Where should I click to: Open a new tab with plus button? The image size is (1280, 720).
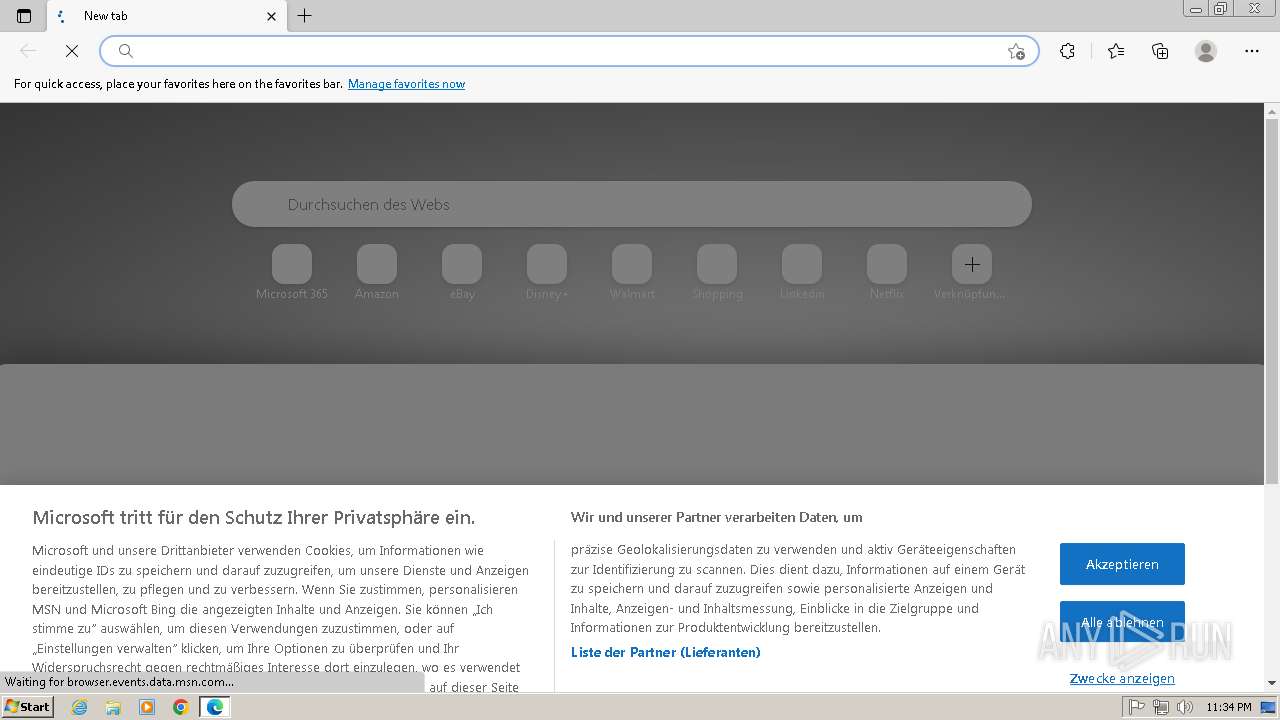click(305, 16)
